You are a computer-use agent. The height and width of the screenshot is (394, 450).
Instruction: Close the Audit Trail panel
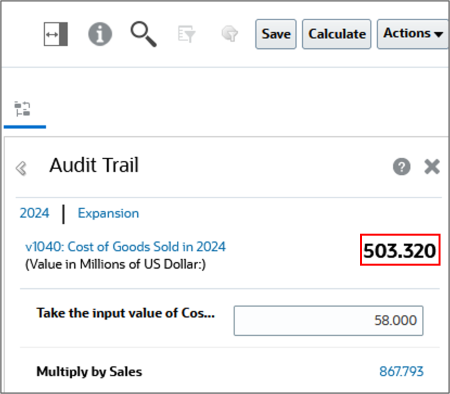[432, 166]
